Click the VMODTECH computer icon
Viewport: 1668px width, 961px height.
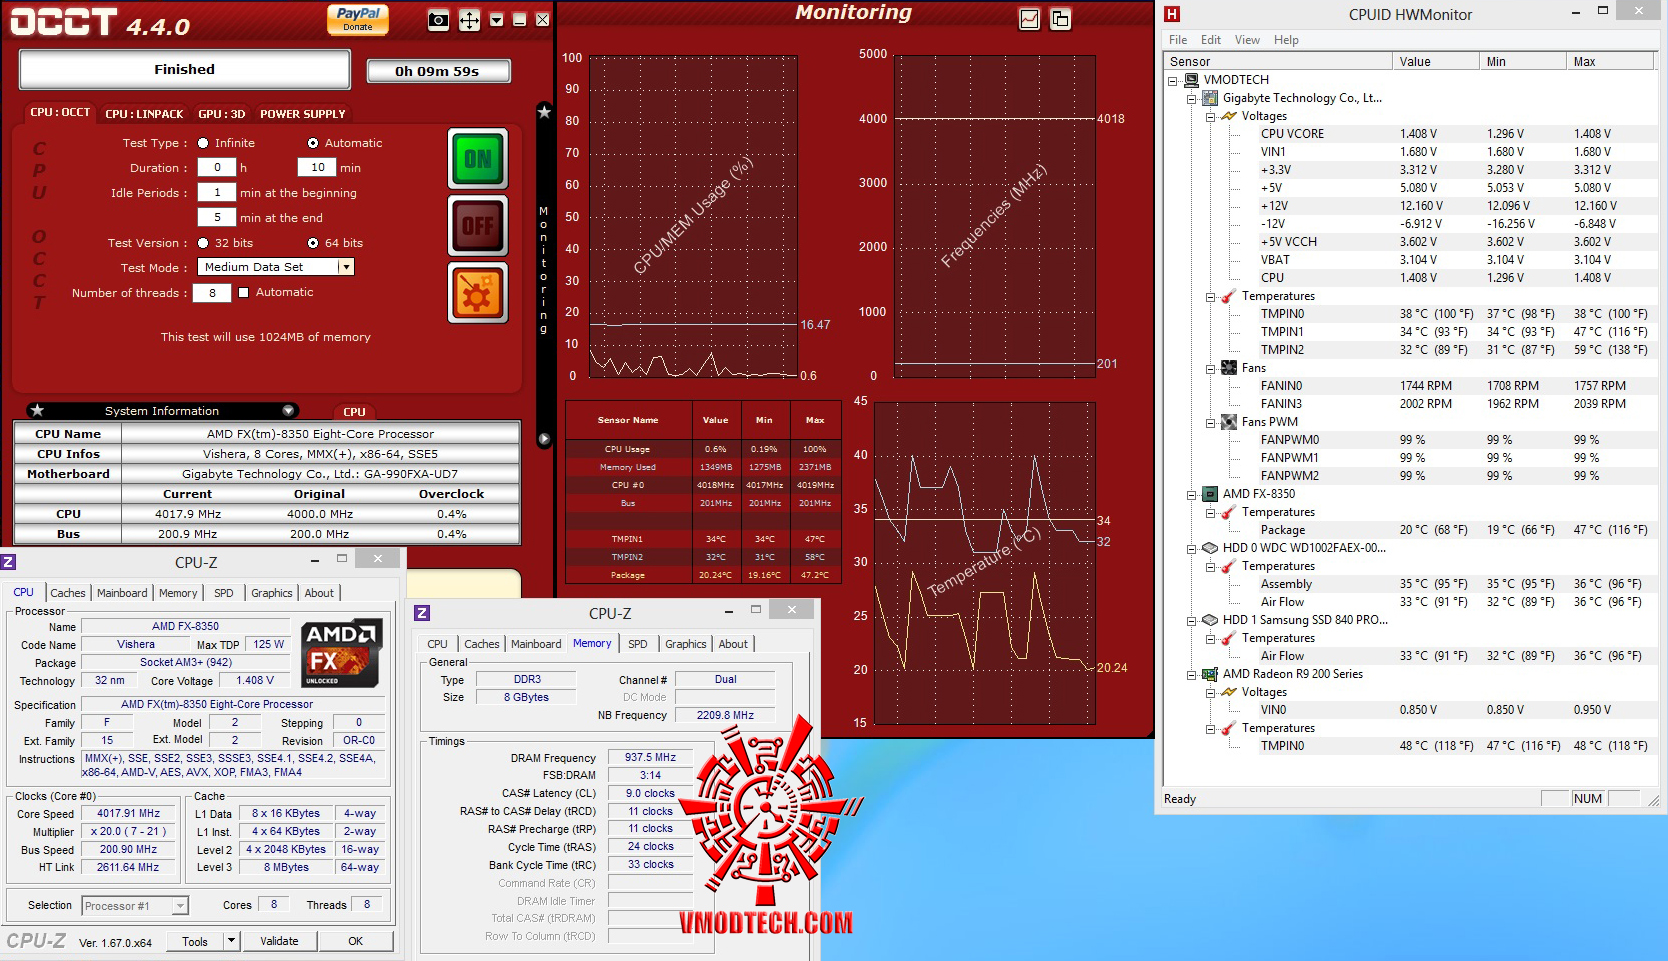click(1191, 80)
